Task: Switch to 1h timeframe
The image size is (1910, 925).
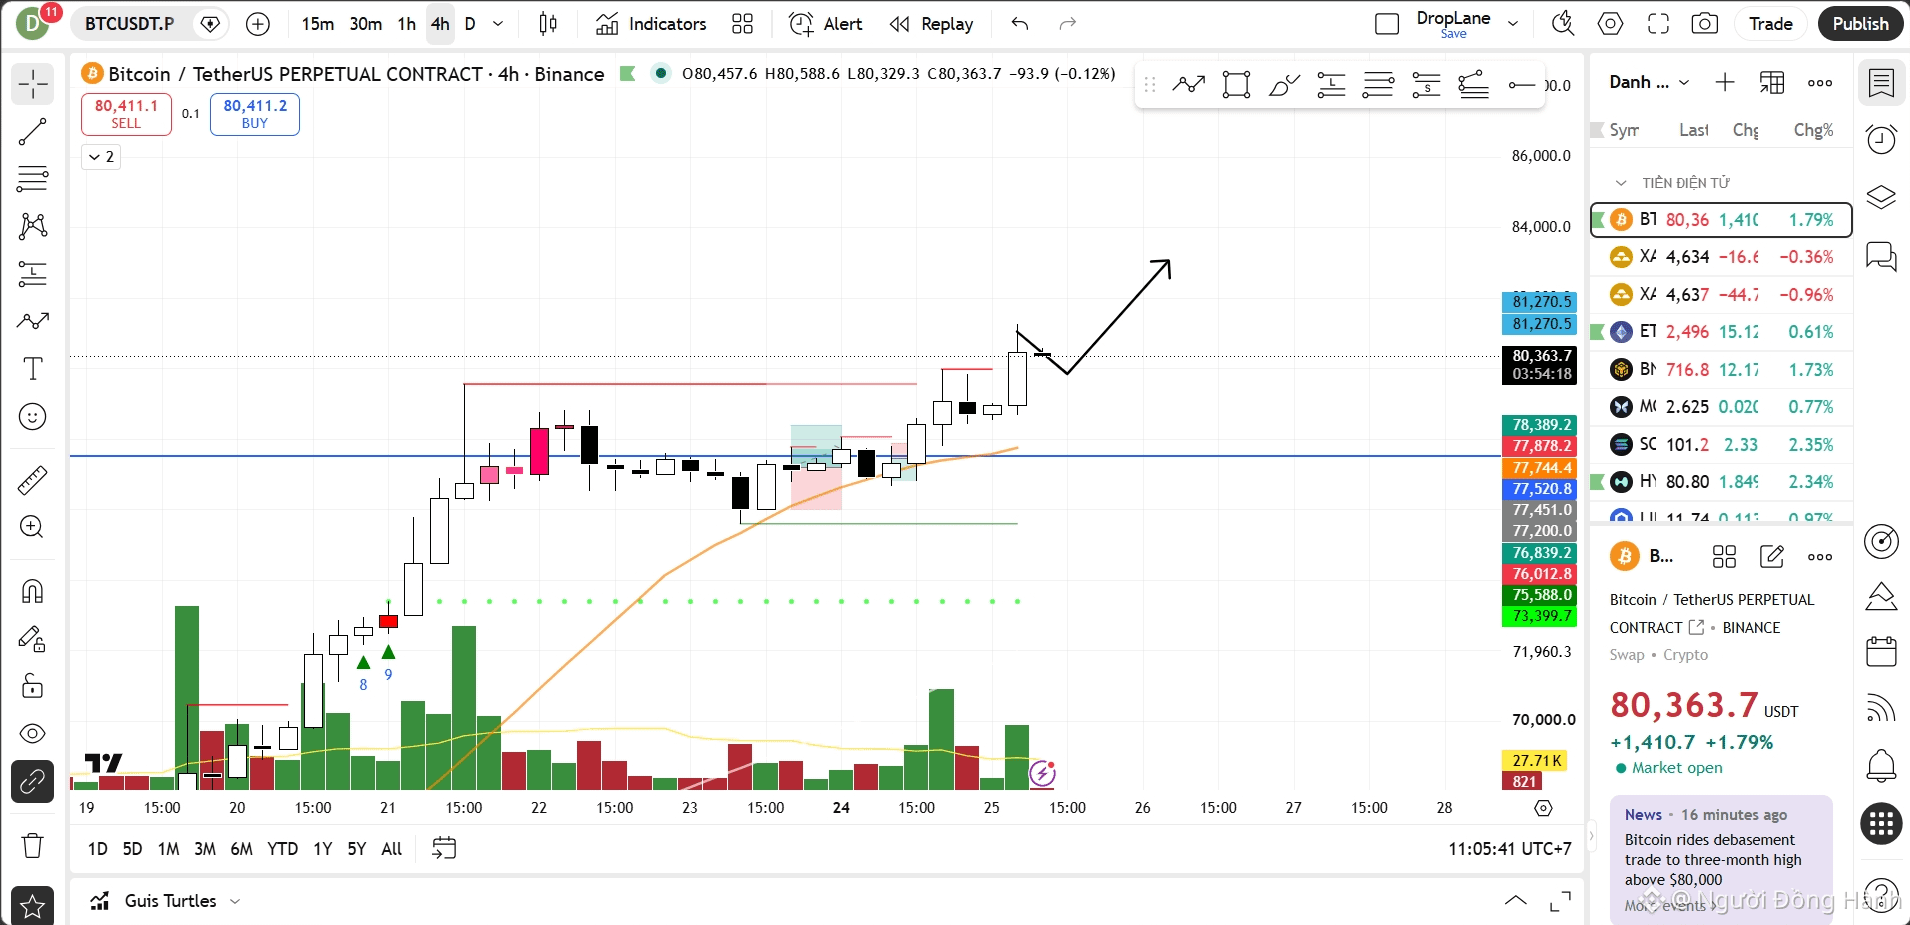Action: 407,24
